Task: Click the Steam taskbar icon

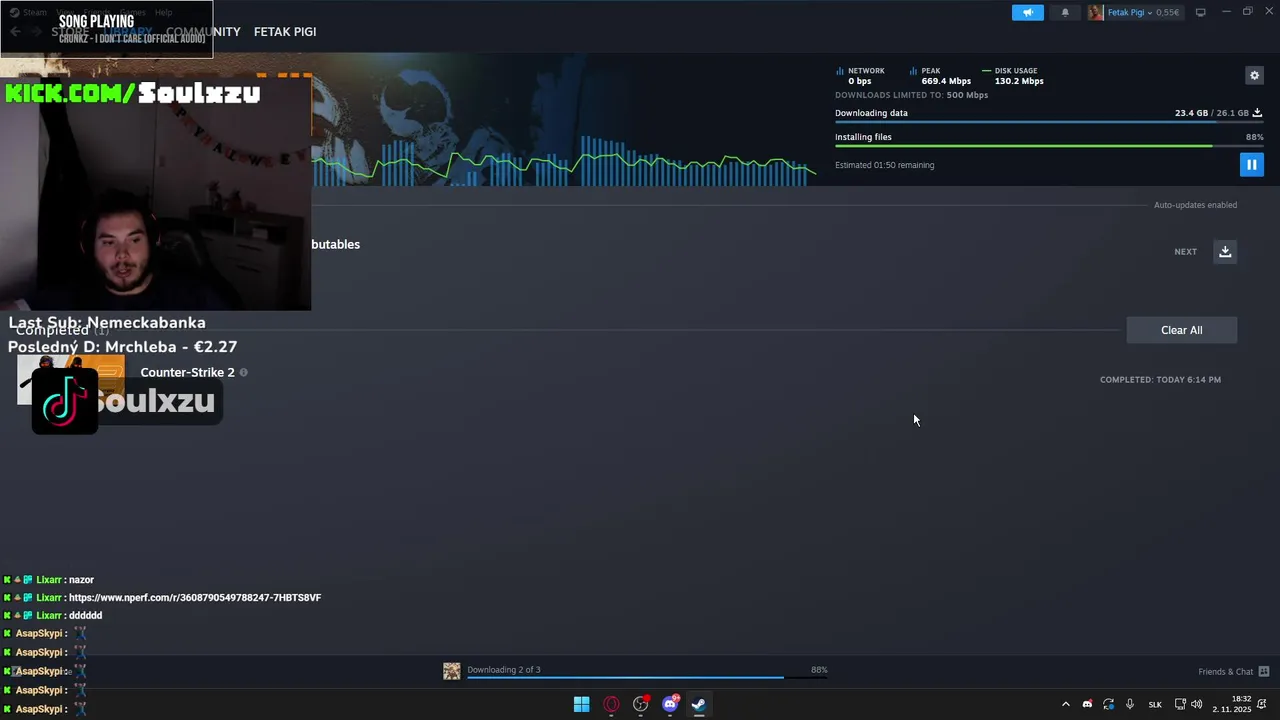Action: click(699, 704)
